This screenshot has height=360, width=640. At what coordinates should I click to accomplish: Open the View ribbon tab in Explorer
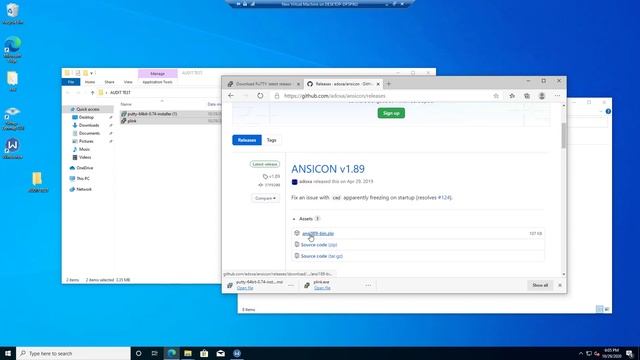point(128,82)
